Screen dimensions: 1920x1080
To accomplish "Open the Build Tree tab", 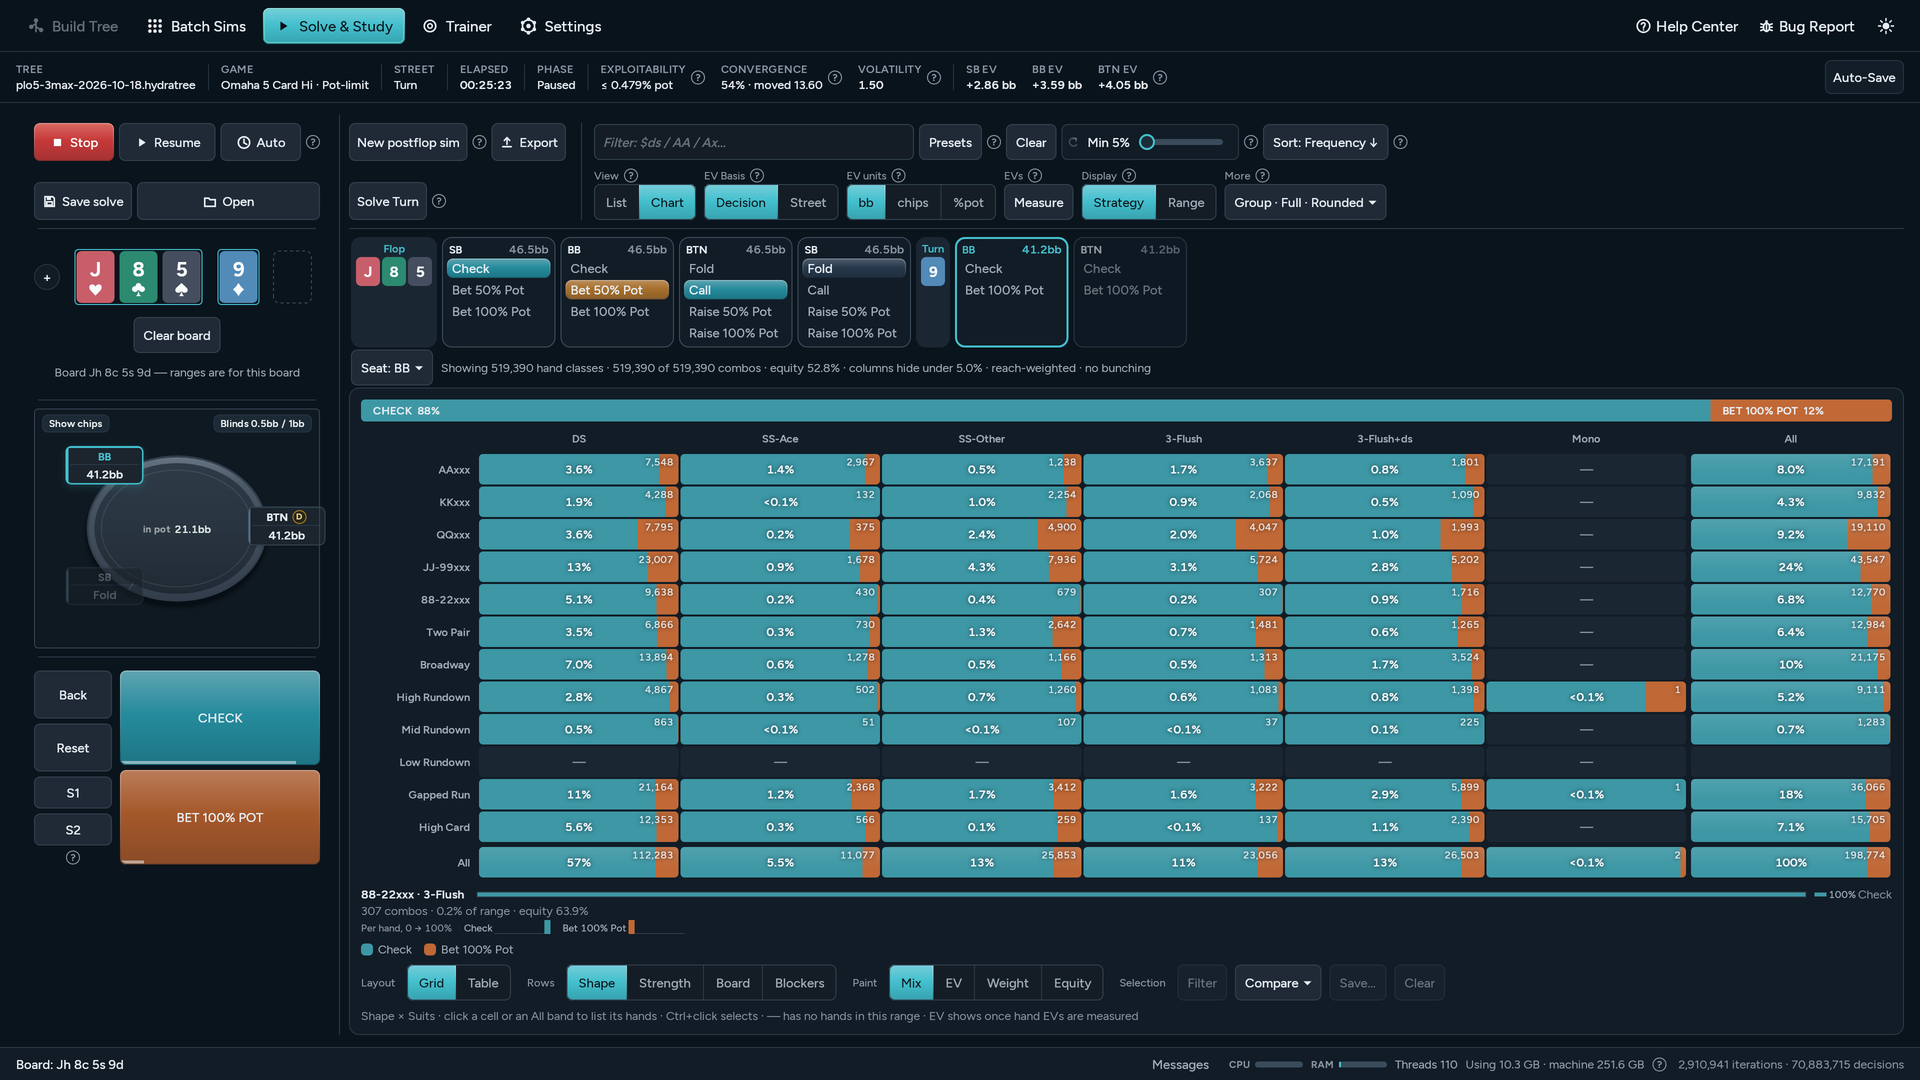I will point(73,26).
